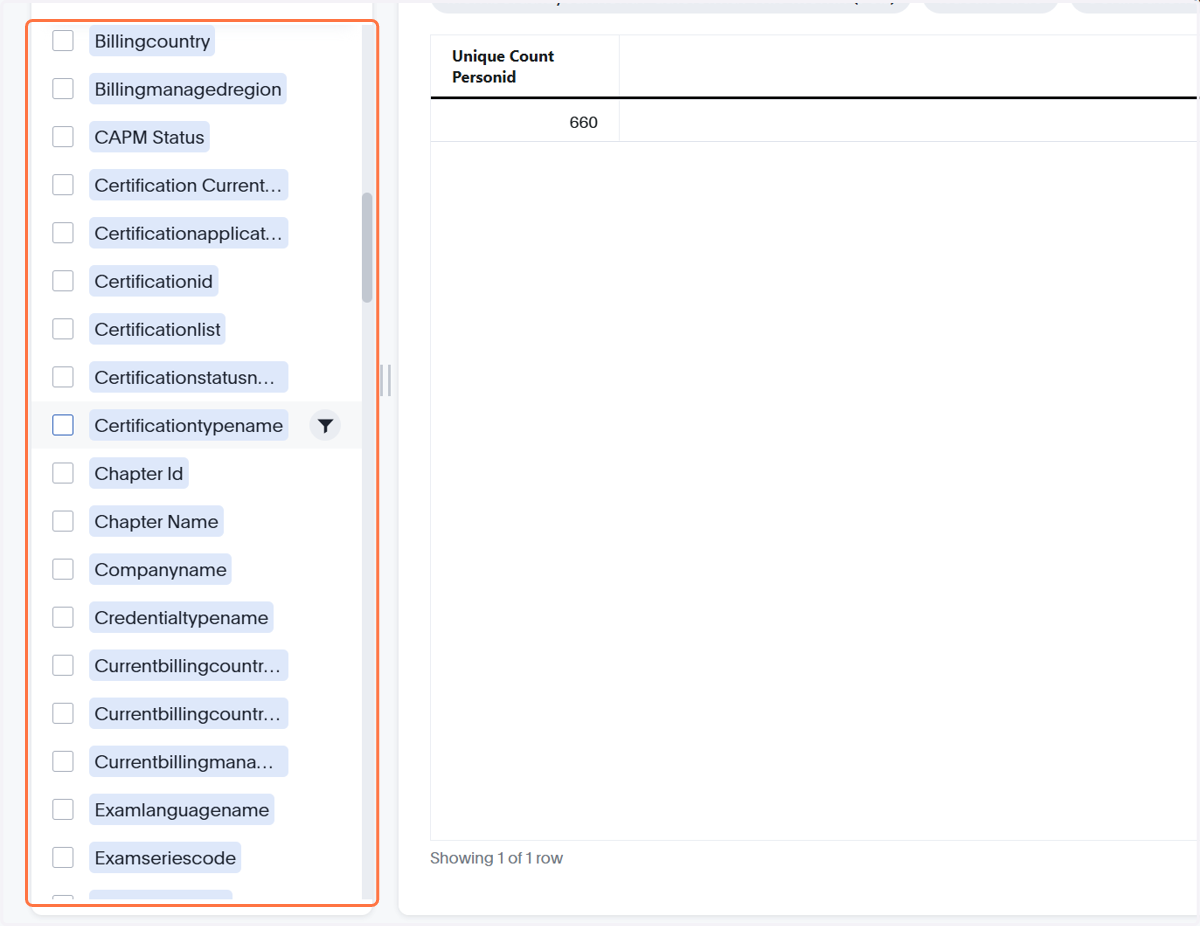Toggle the Certificationid checkbox

click(x=63, y=281)
